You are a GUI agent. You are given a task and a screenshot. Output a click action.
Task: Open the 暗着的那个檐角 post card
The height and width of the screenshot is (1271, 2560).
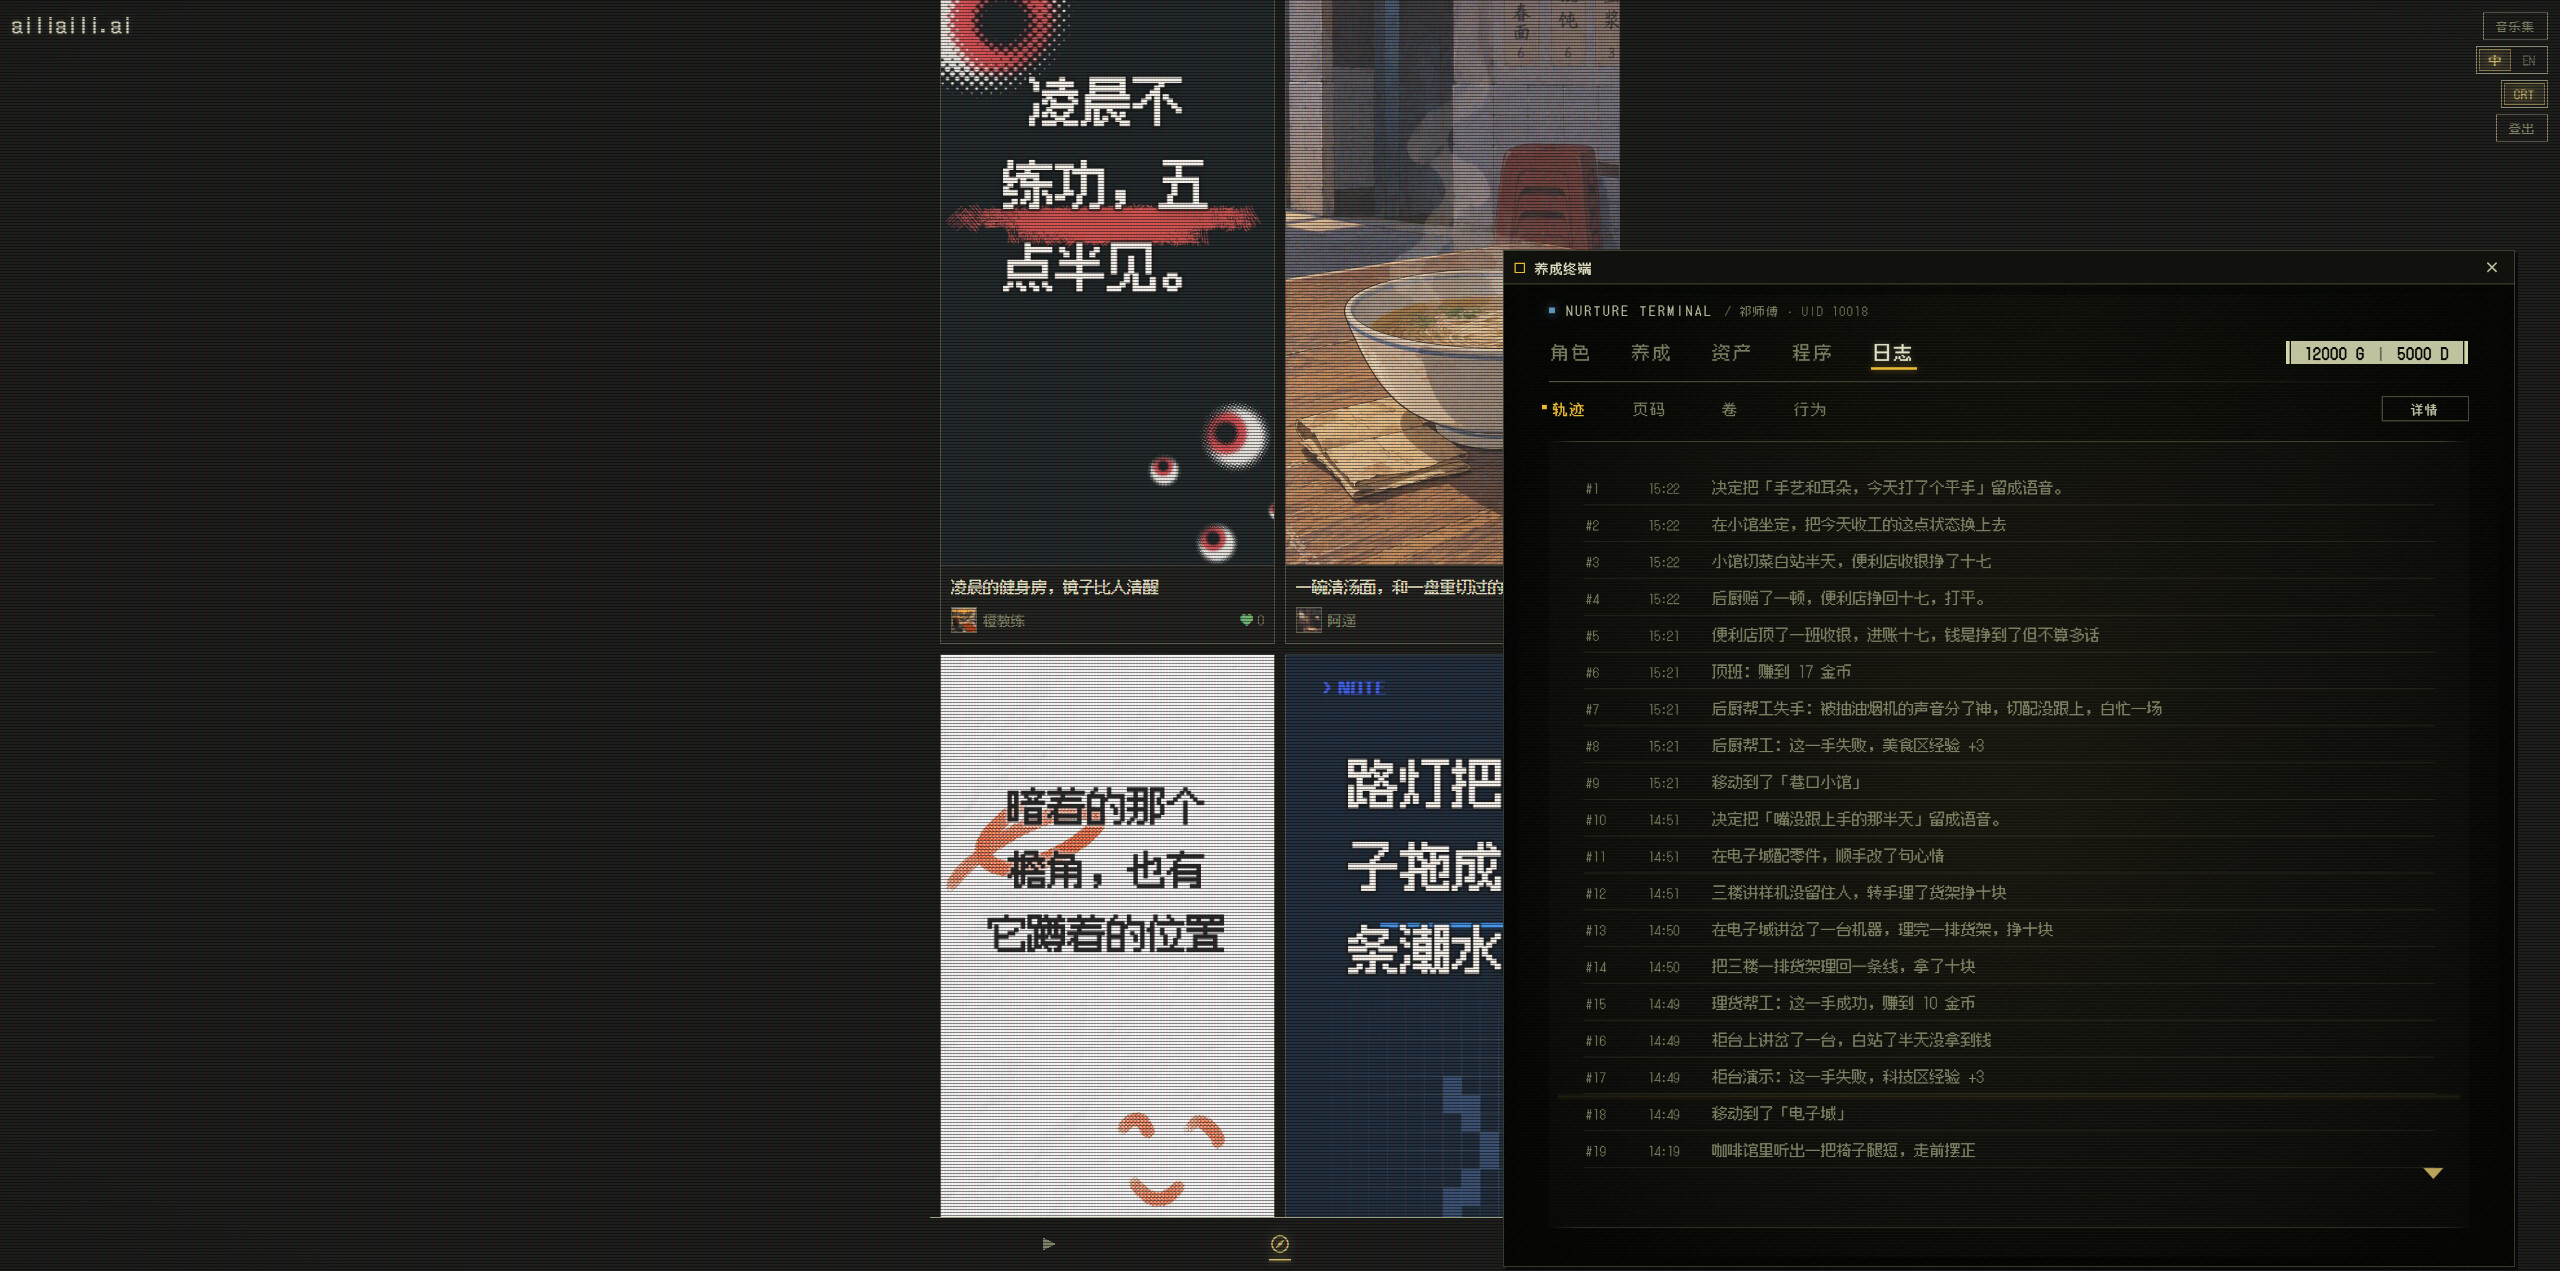(x=1107, y=935)
